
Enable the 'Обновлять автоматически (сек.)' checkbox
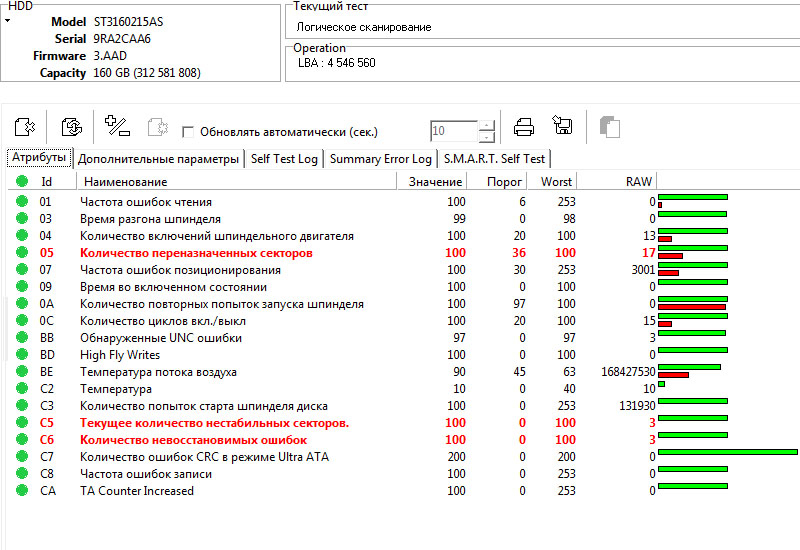point(188,132)
